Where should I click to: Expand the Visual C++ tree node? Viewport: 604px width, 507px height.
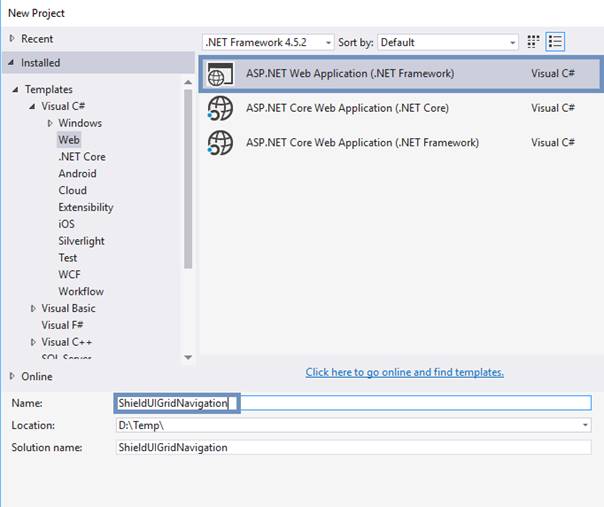(x=33, y=342)
